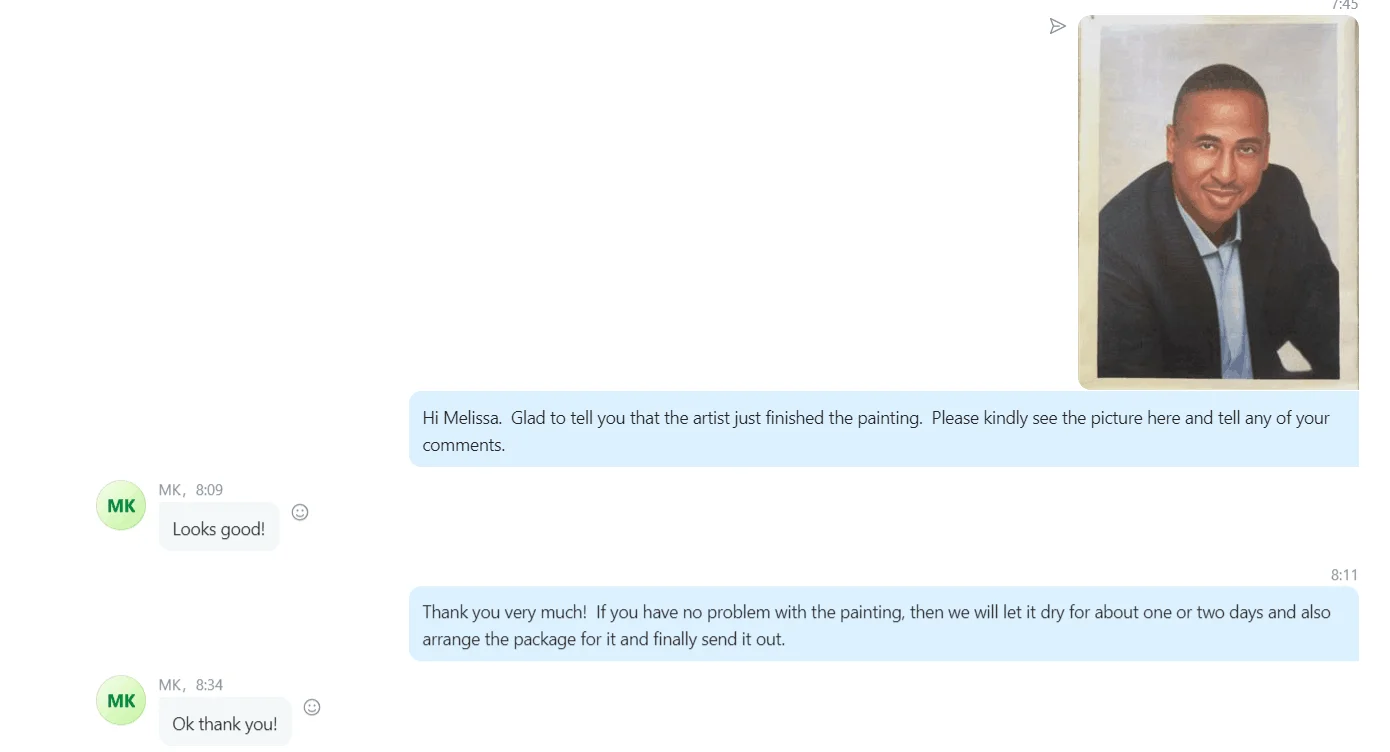Click MK's avatar beside "Looks good!"
The image size is (1390, 752).
coord(121,506)
